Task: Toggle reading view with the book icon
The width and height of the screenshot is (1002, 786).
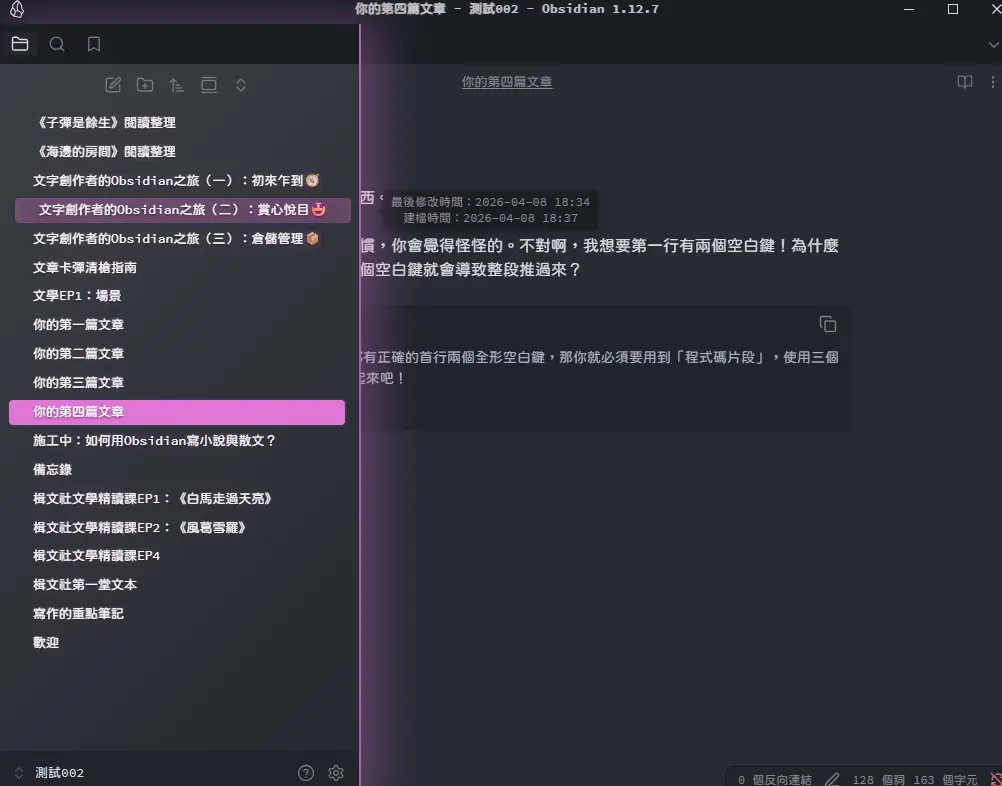Action: pos(964,82)
